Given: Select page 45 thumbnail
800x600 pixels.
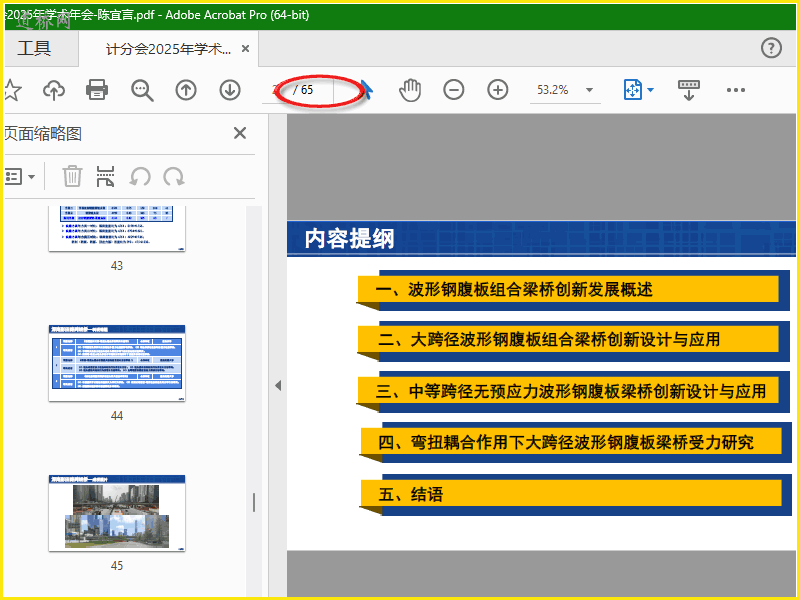Looking at the screenshot, I should click(x=117, y=513).
